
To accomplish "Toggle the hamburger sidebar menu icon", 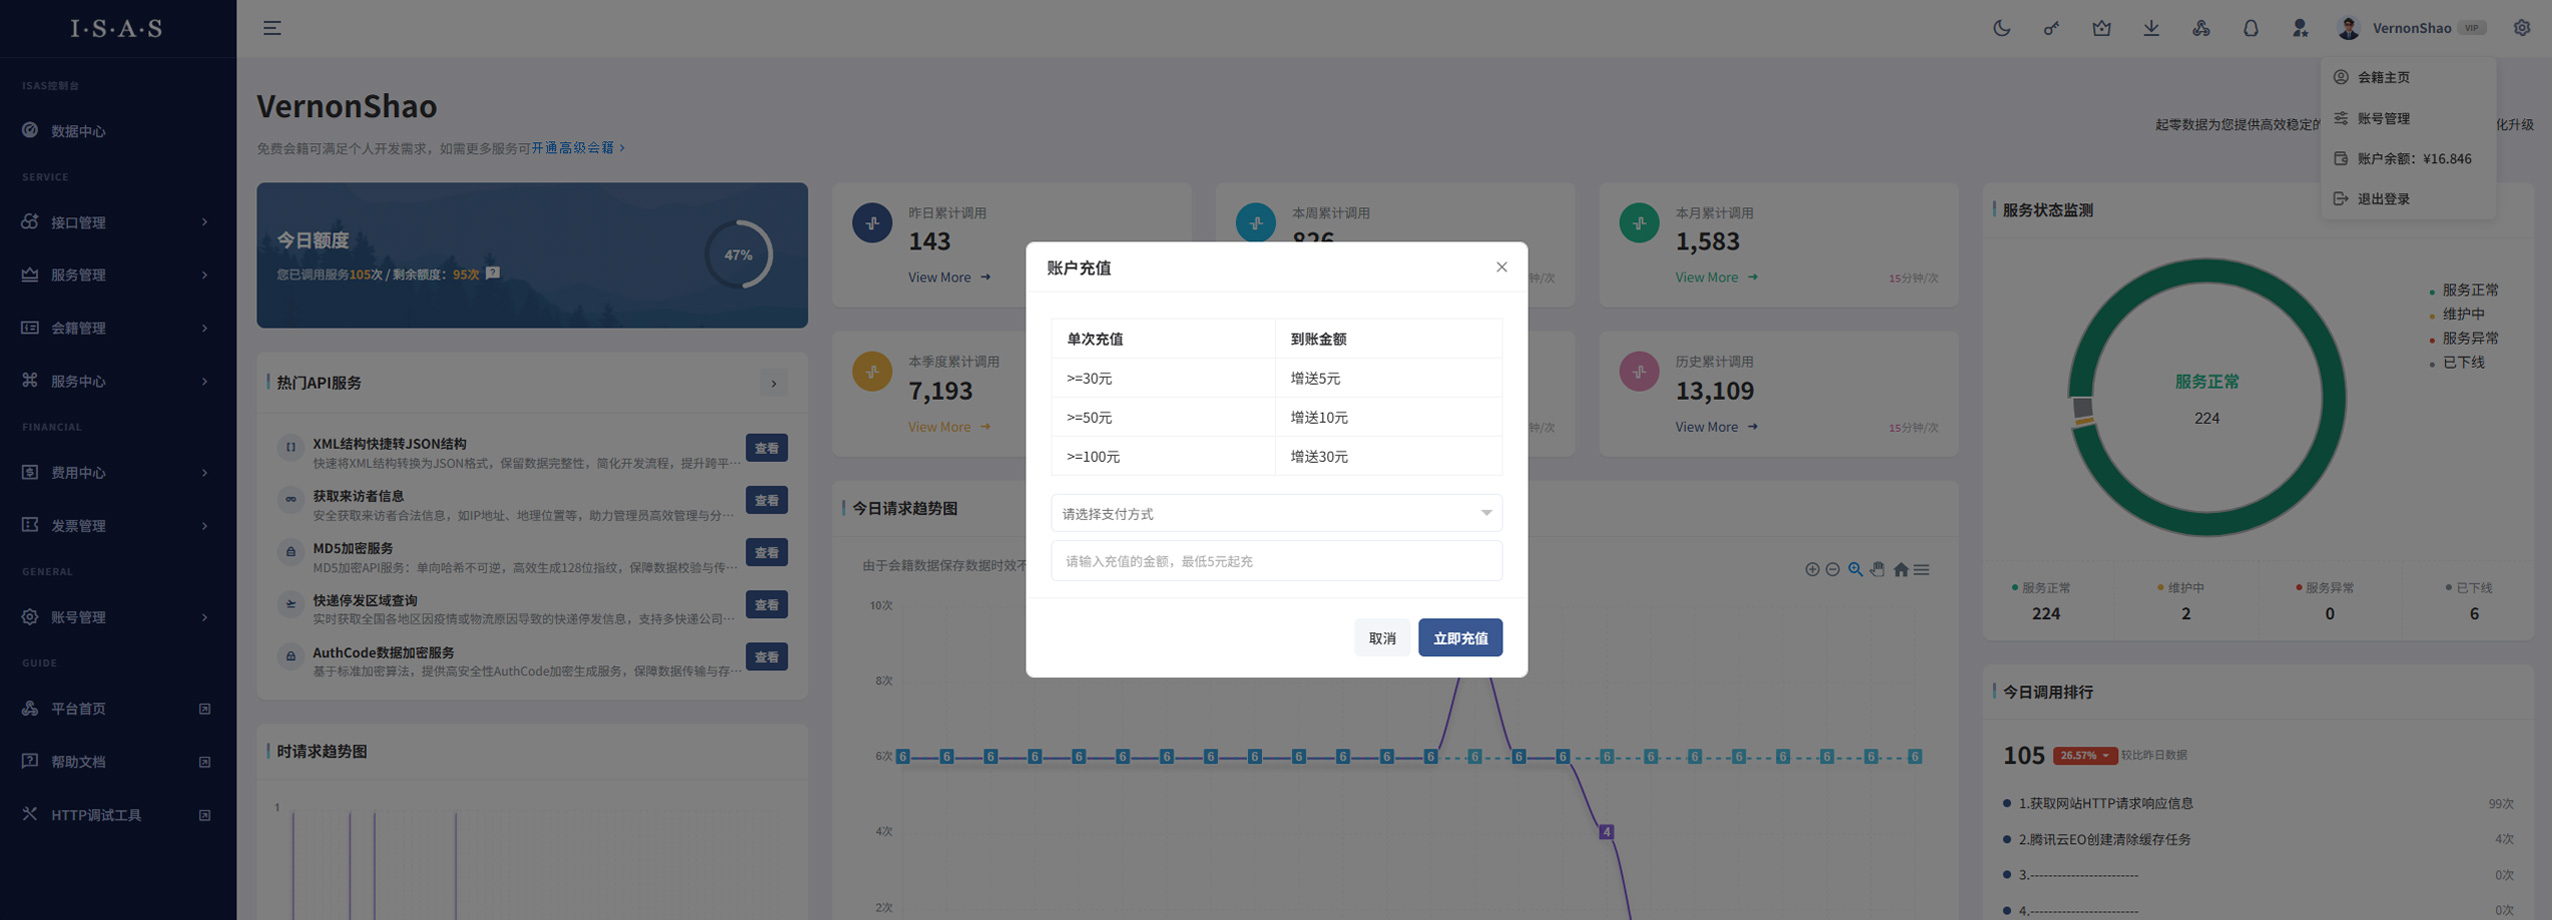I will point(272,28).
